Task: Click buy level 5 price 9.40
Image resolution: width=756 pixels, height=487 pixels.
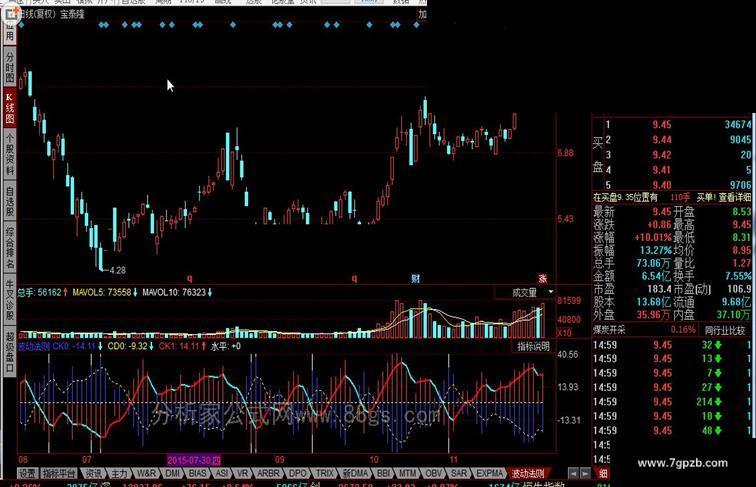Action: pos(662,185)
